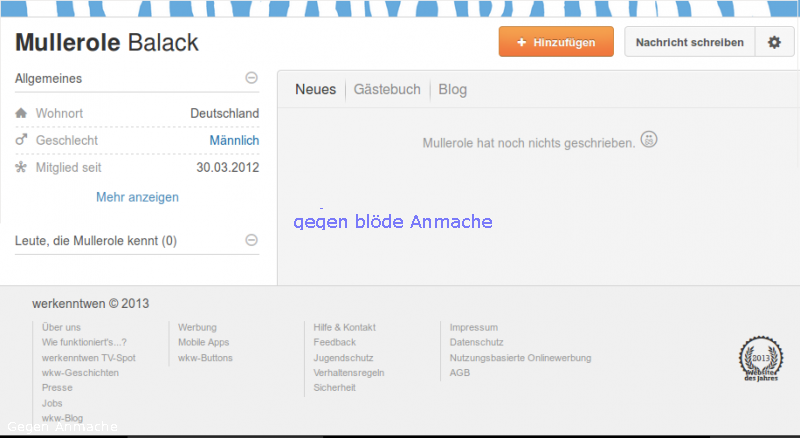
Task: Visit the Datenschutz footer link
Action: tap(475, 342)
